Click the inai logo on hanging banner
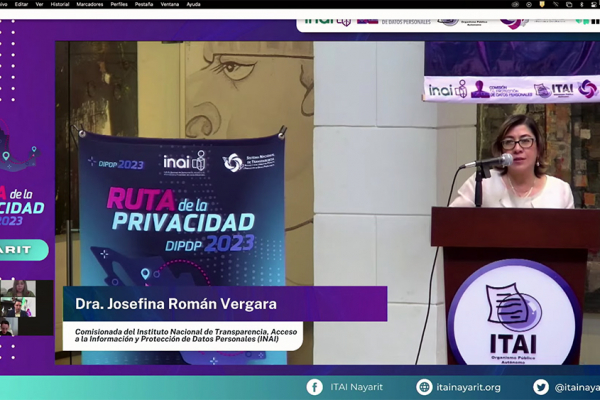600x400 pixels. (x=448, y=91)
